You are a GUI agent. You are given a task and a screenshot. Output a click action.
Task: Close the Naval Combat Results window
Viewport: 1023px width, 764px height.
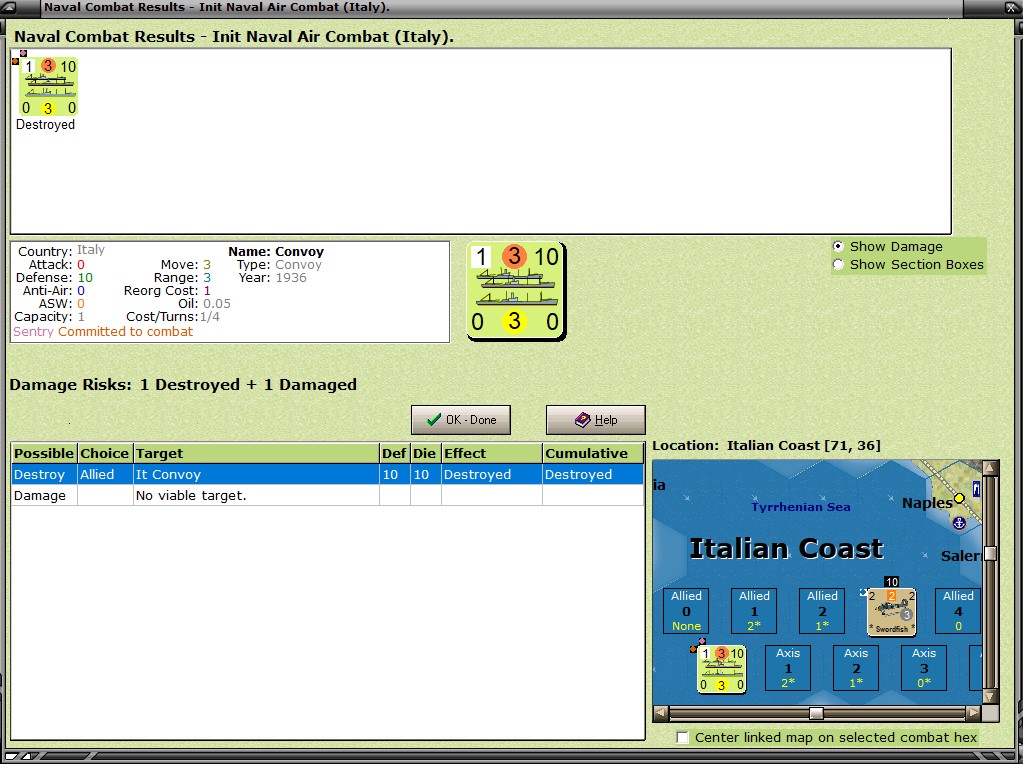pyautogui.click(x=1011, y=8)
